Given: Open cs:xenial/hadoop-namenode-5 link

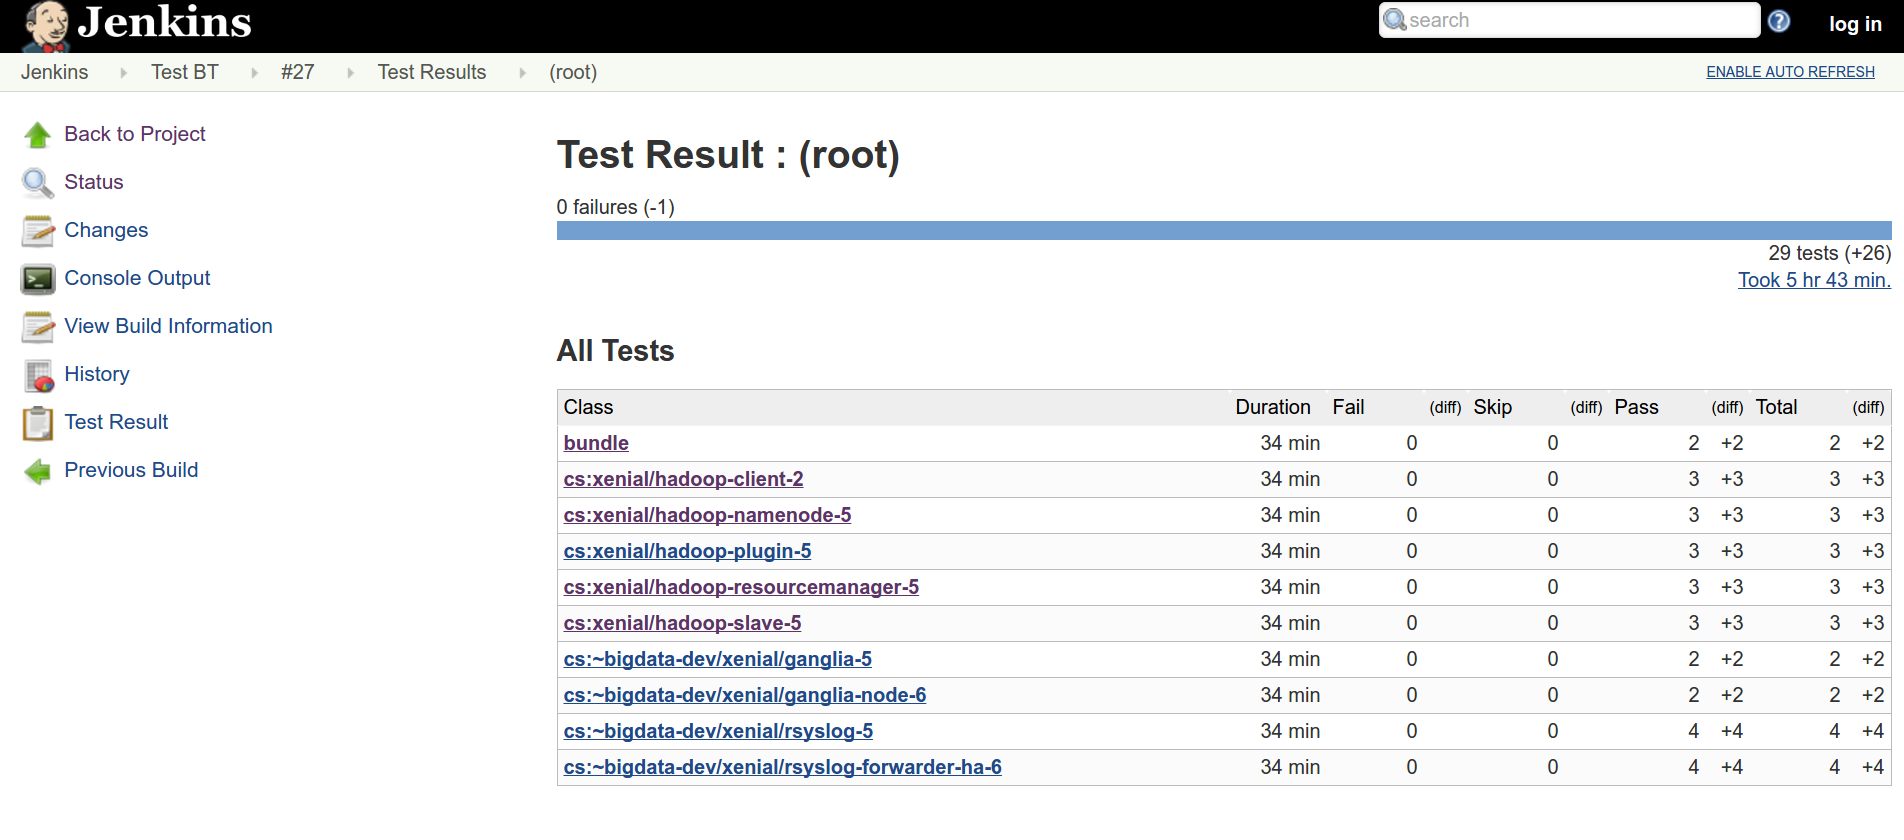Looking at the screenshot, I should 707,515.
